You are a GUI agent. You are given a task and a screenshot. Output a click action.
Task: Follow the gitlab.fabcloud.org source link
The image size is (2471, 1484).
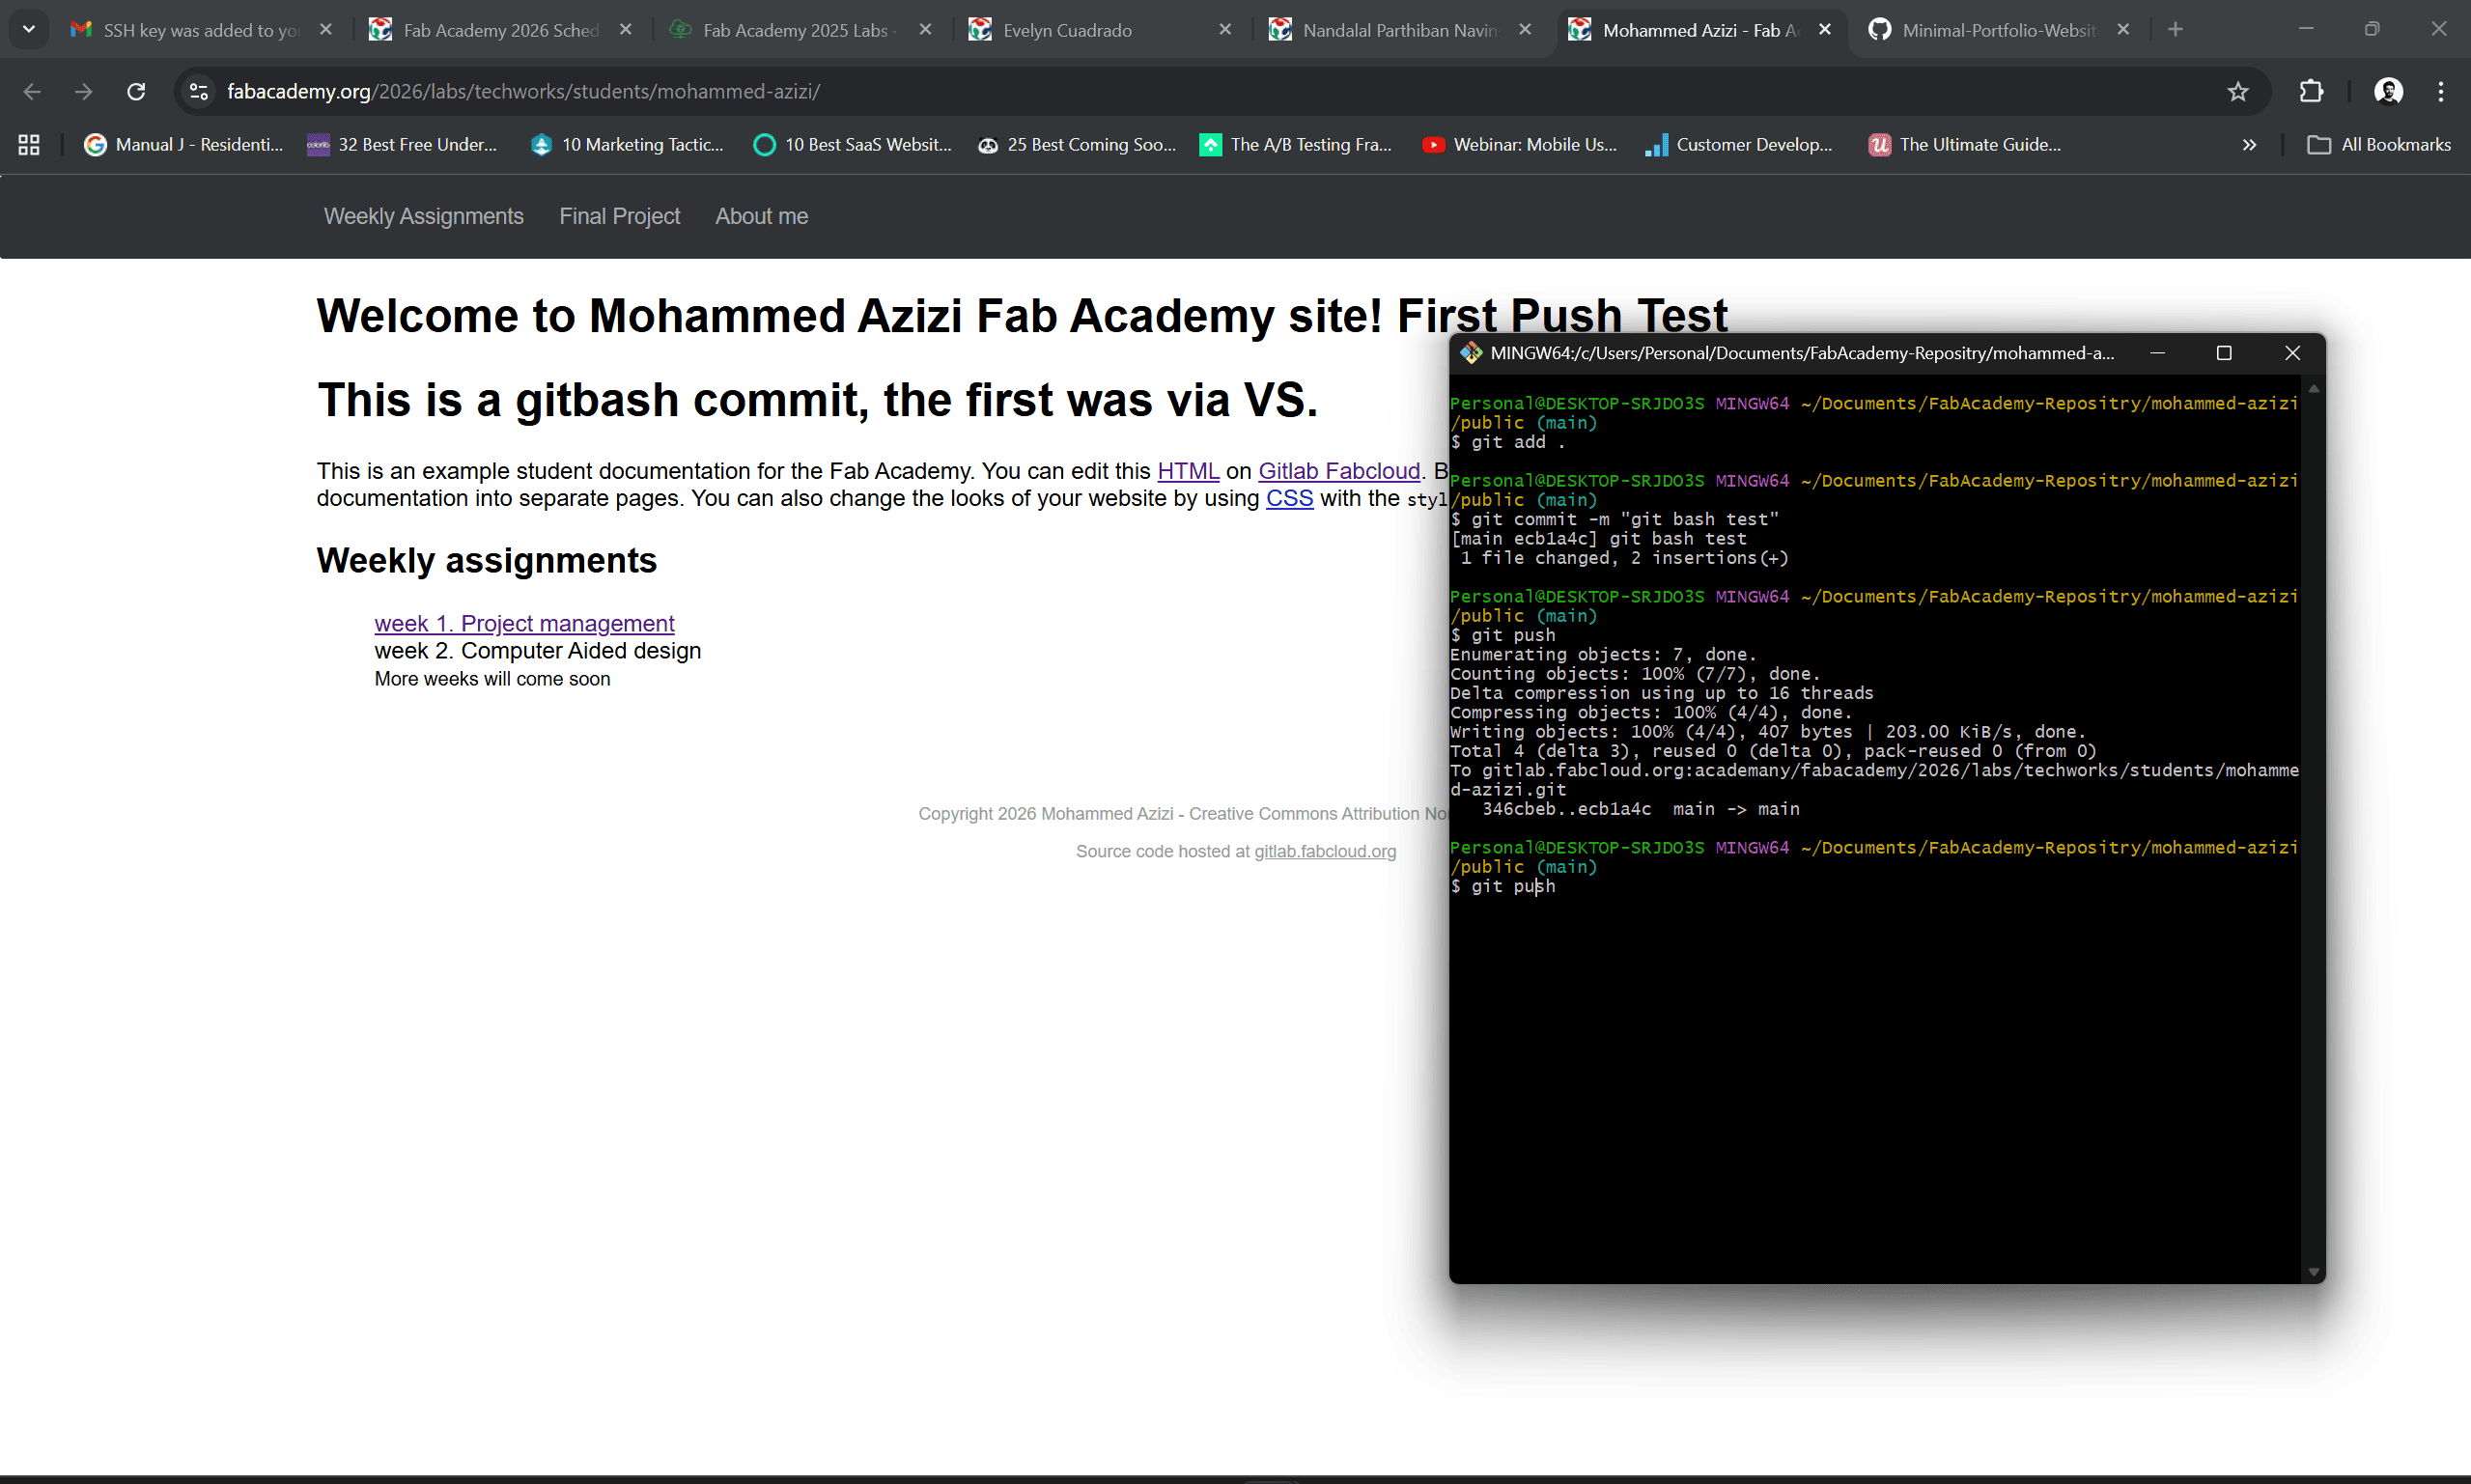pyautogui.click(x=1325, y=851)
